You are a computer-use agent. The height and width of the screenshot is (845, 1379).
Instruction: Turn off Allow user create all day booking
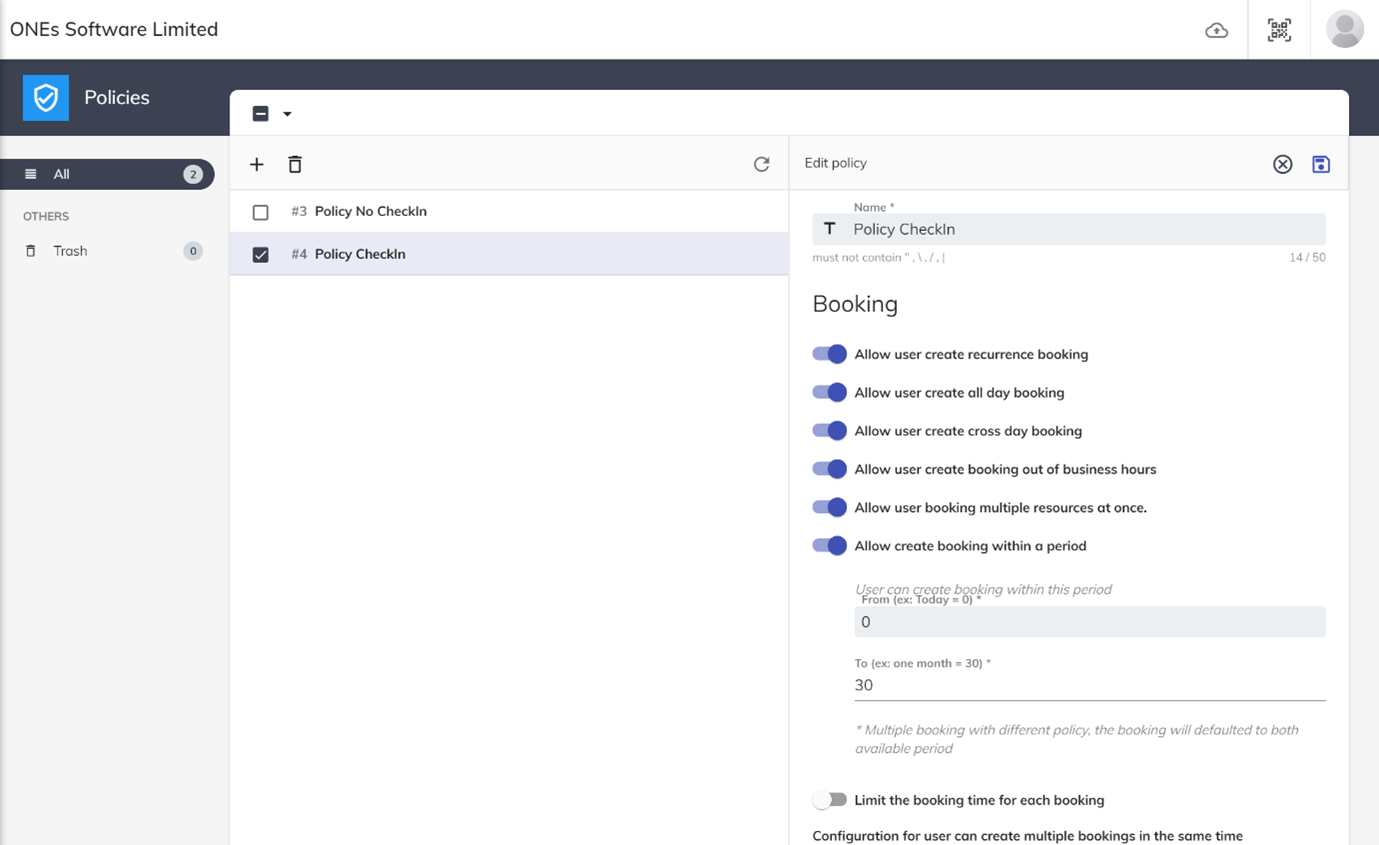(829, 393)
